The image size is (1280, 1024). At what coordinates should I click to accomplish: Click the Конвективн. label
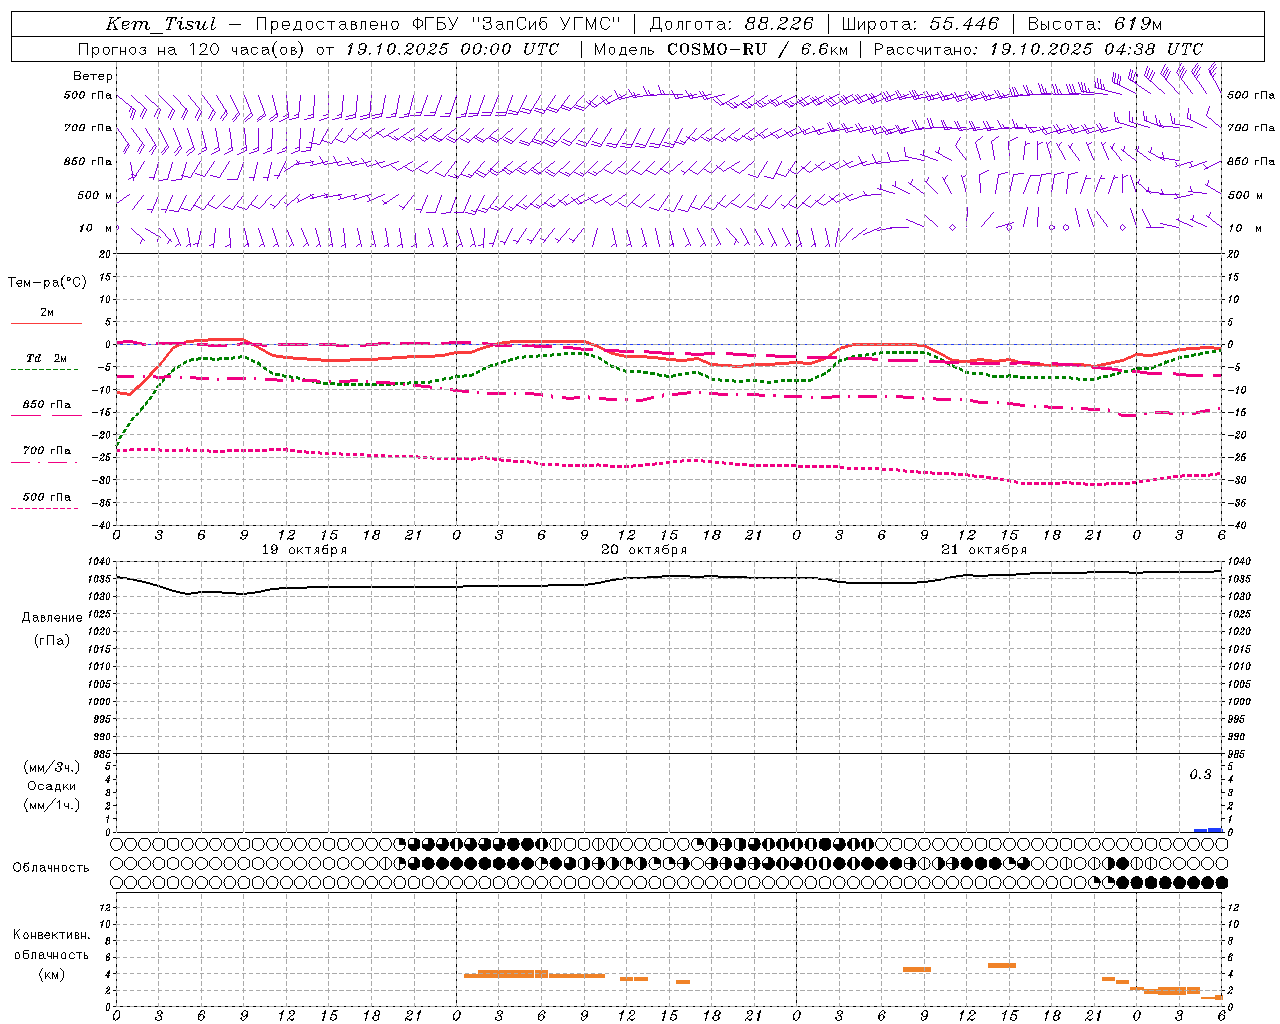click(x=51, y=935)
